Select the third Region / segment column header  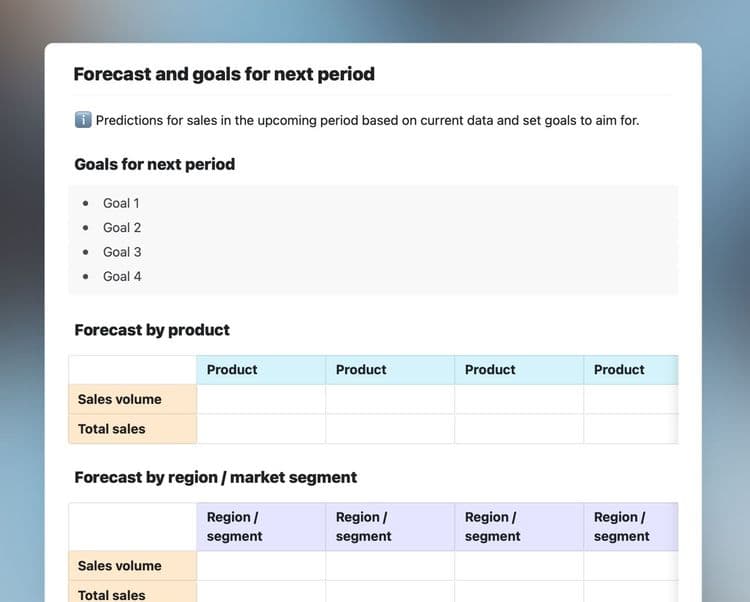pyautogui.click(x=519, y=526)
